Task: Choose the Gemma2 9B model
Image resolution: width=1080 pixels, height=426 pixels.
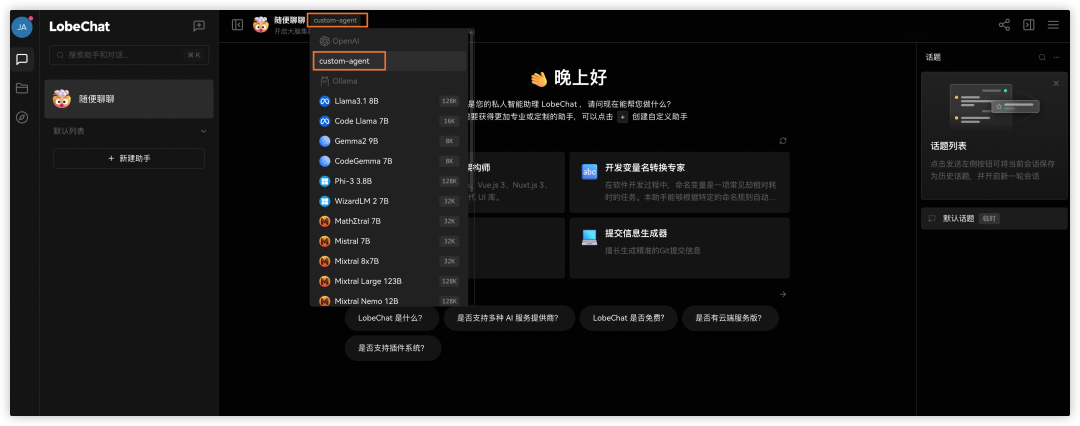Action: [389, 141]
